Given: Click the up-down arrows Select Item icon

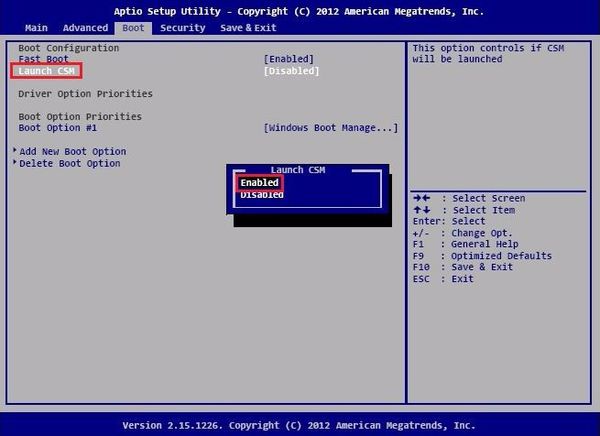Looking at the screenshot, I should tap(422, 210).
